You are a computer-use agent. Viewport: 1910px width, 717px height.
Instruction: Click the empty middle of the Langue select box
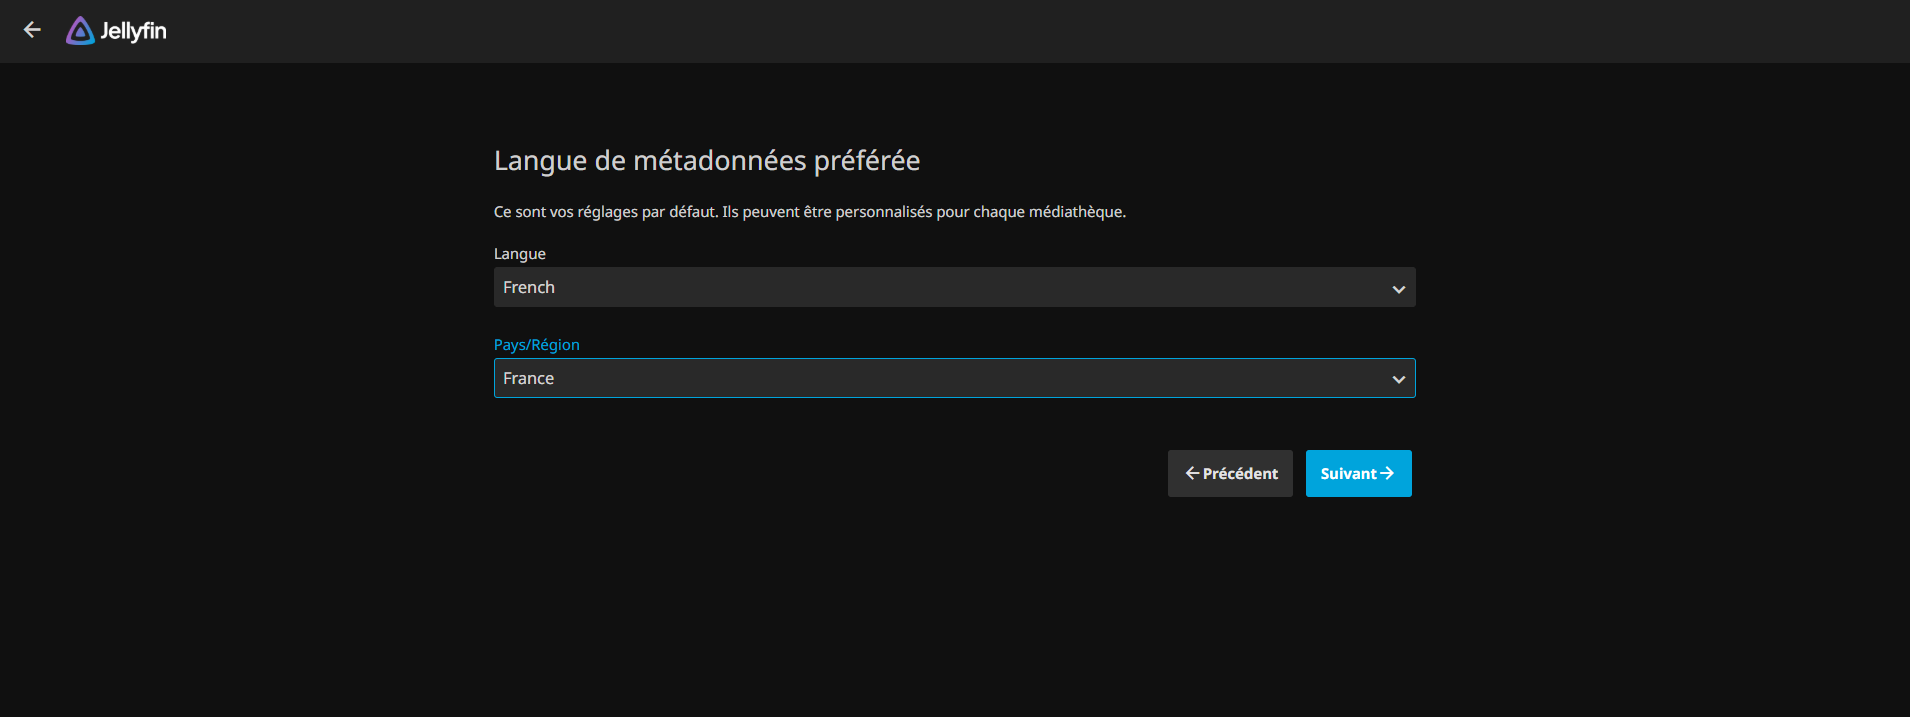coord(954,287)
